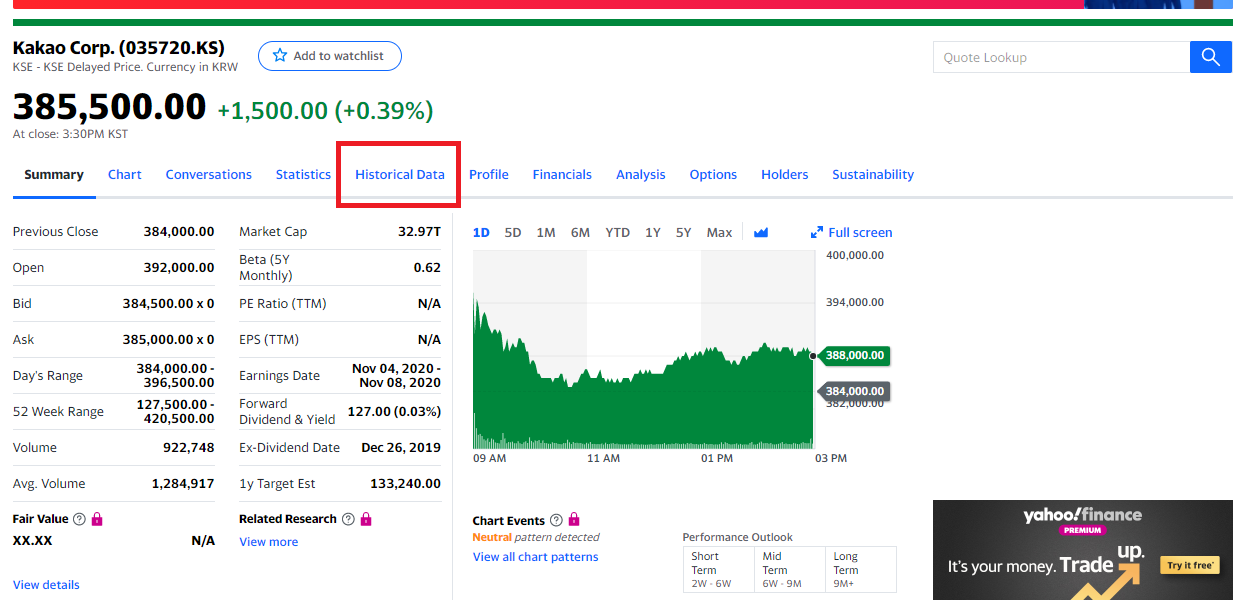Select the 6M chart range
This screenshot has height=601, width=1251.
[x=580, y=232]
